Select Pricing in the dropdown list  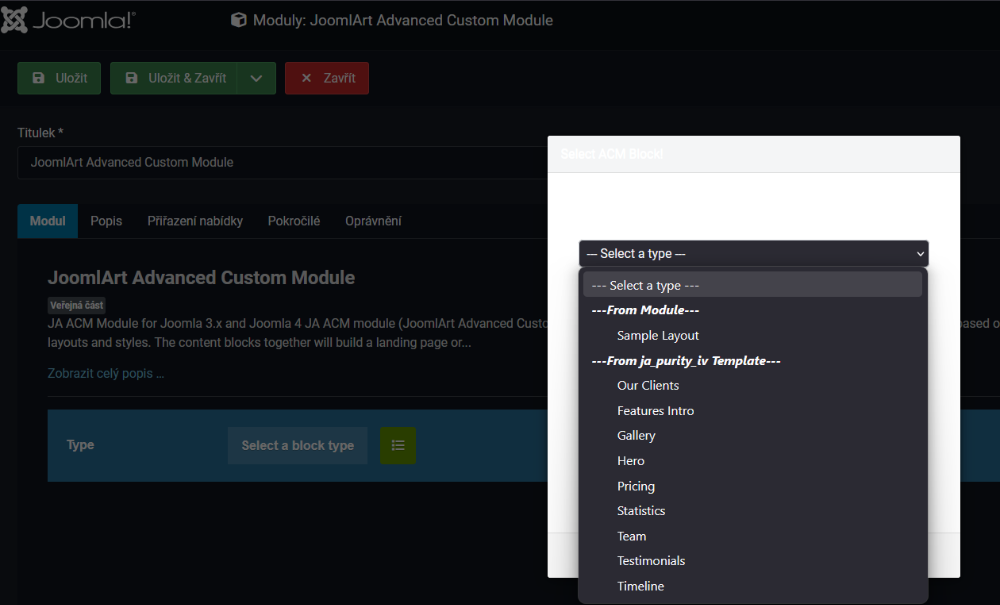pos(636,486)
